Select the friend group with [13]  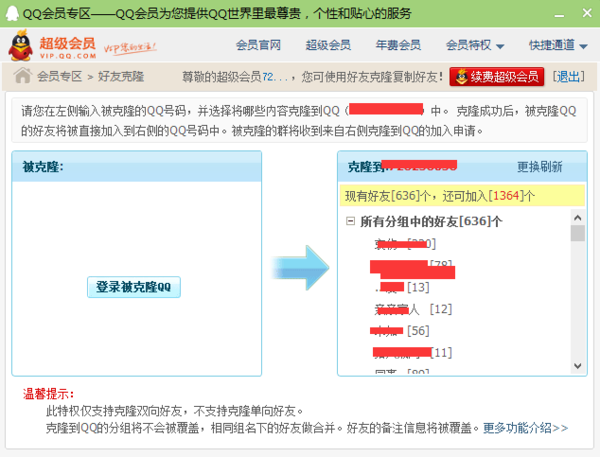tap(402, 287)
